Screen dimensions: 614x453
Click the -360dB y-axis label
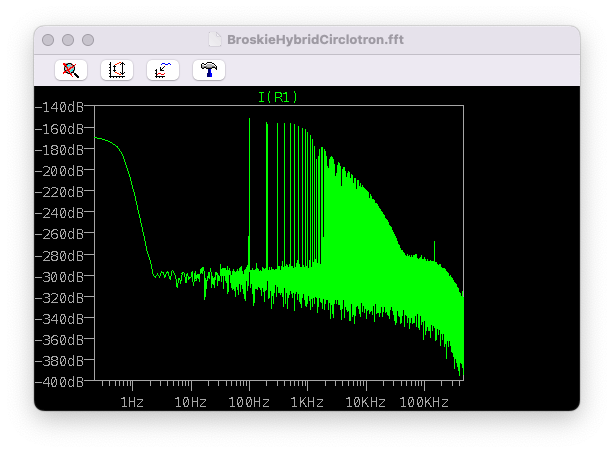(60, 340)
